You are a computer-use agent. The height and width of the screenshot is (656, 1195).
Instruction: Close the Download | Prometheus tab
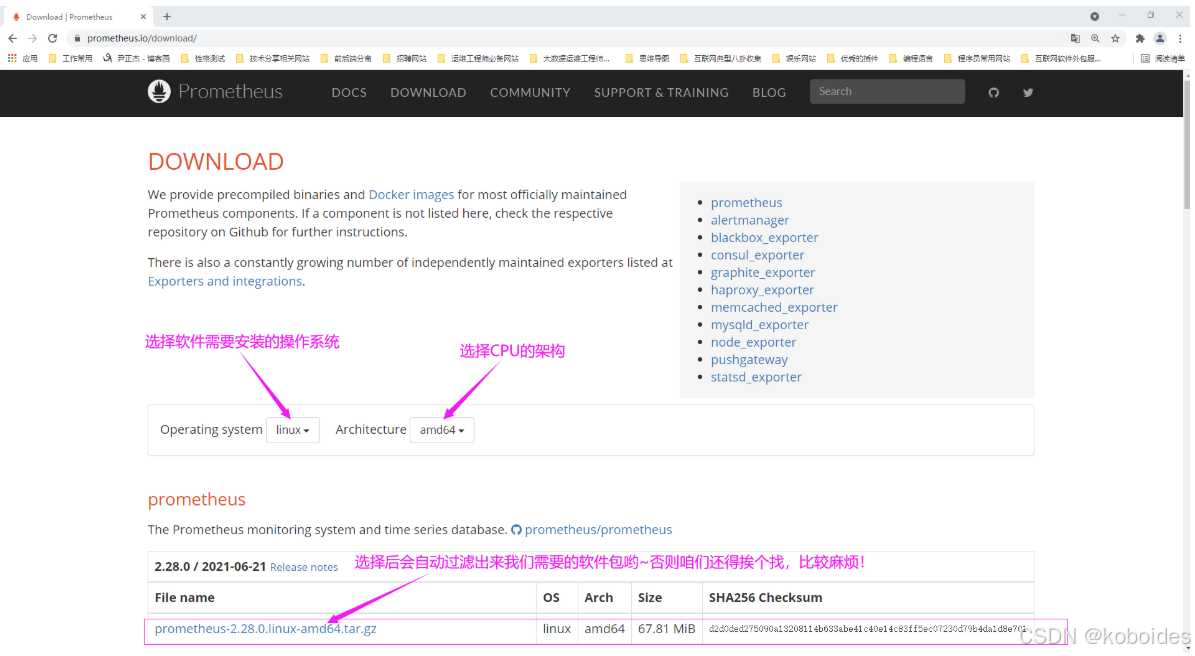point(143,17)
